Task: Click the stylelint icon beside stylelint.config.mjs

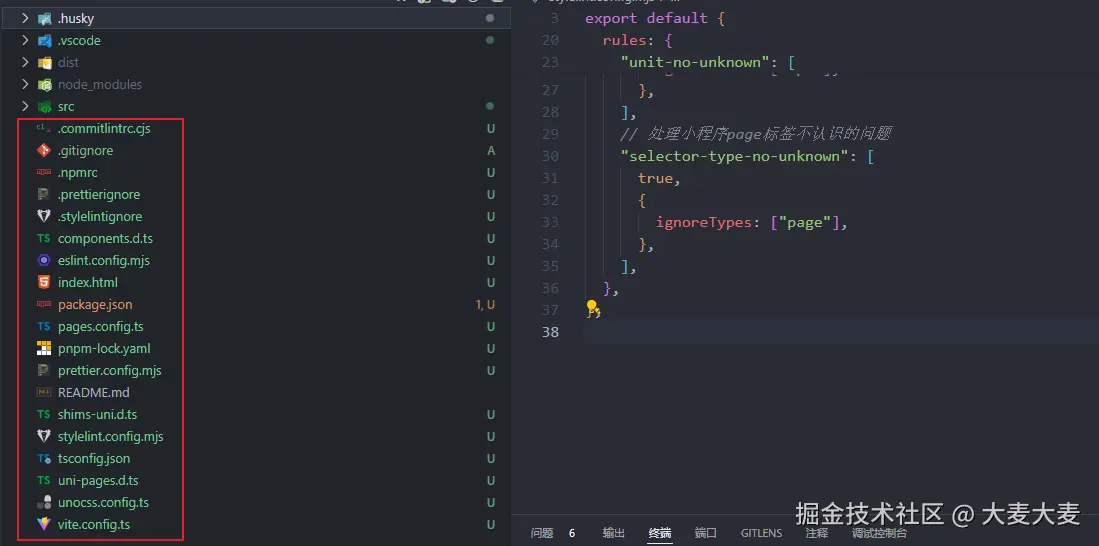Action: coord(44,436)
